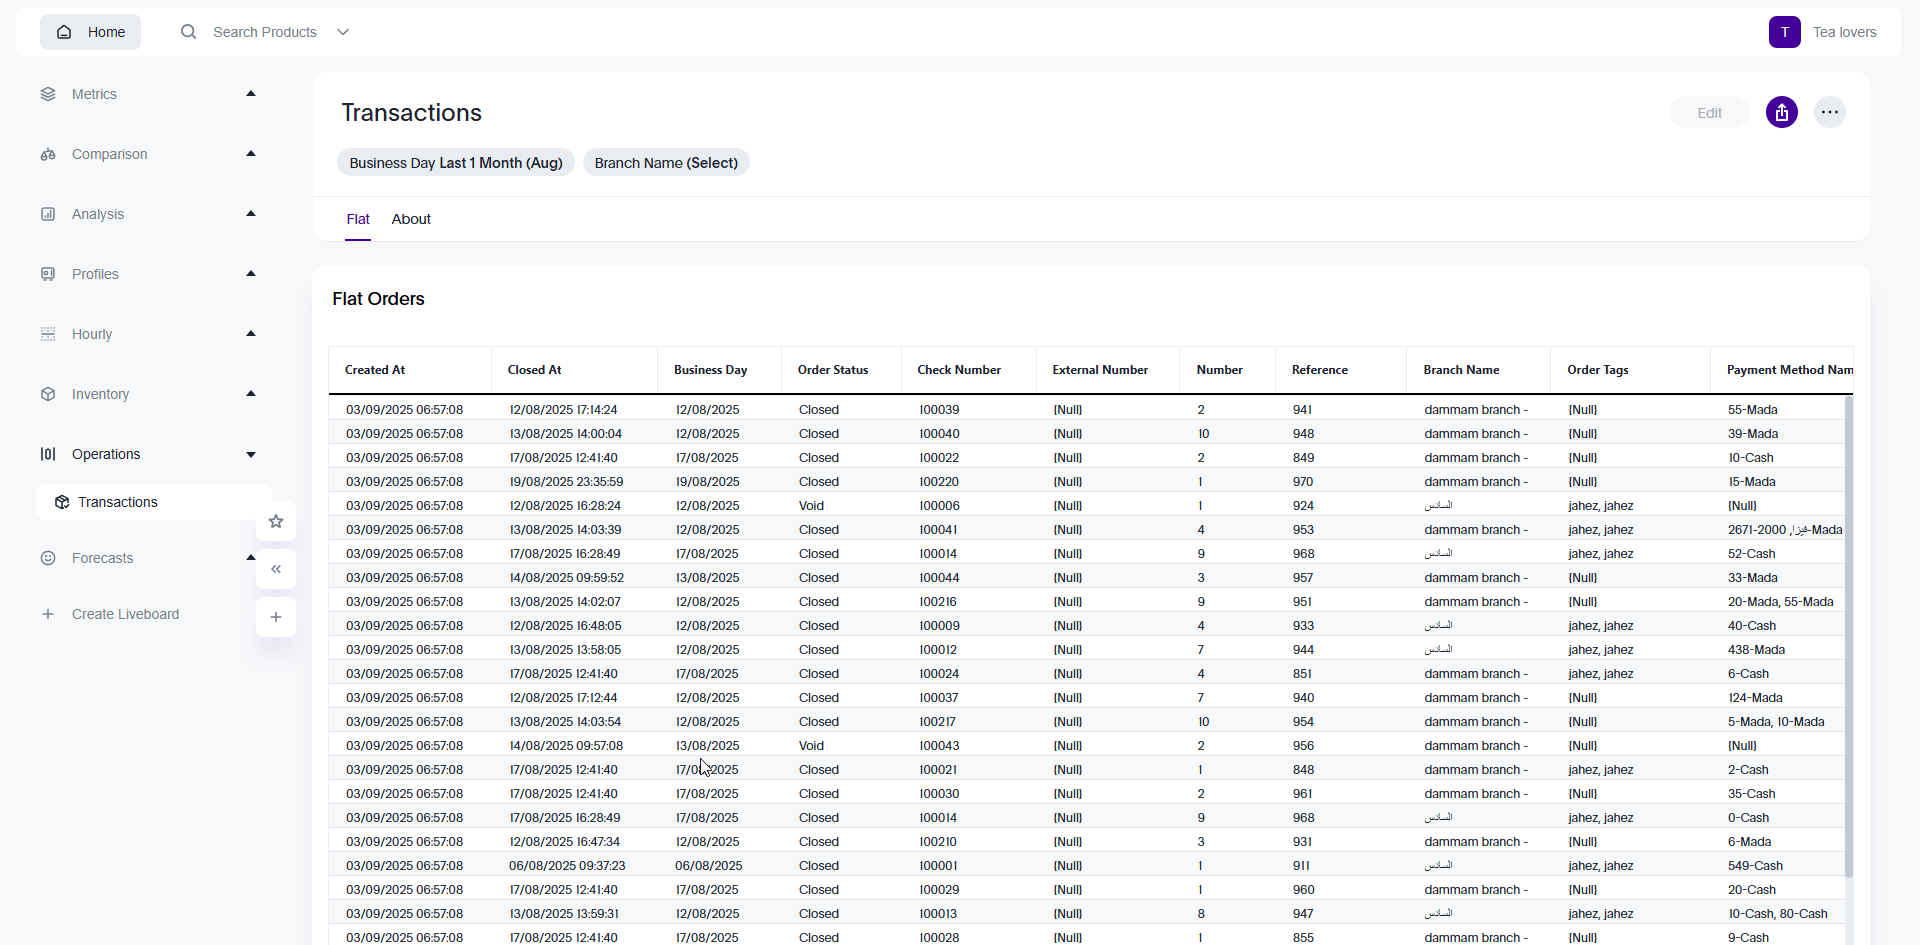Click the Inventory cube icon
This screenshot has width=1920, height=945.
pyautogui.click(x=48, y=394)
